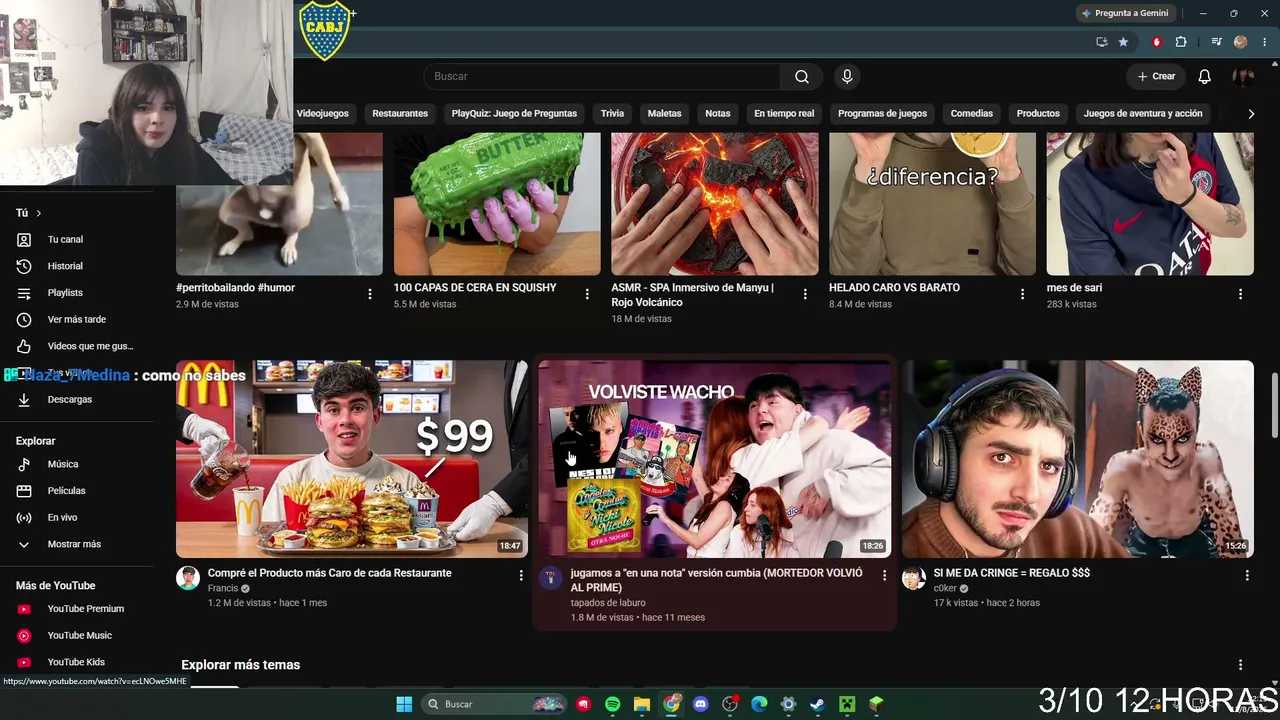The image size is (1280, 720).
Task: Open Steam from the taskbar
Action: point(817,704)
